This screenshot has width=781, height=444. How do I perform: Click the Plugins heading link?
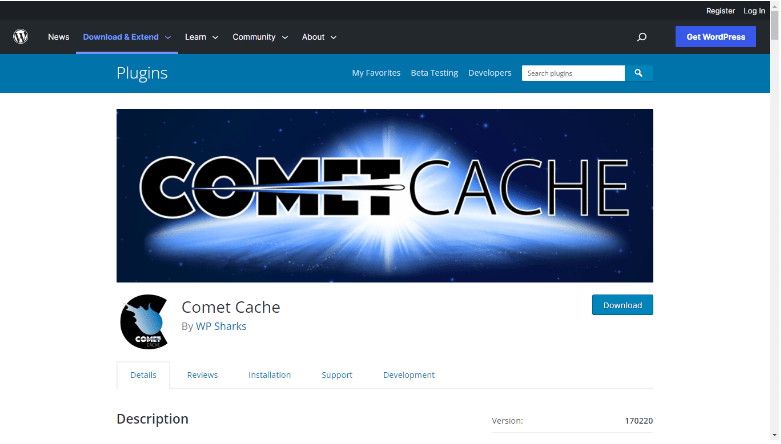(x=142, y=73)
